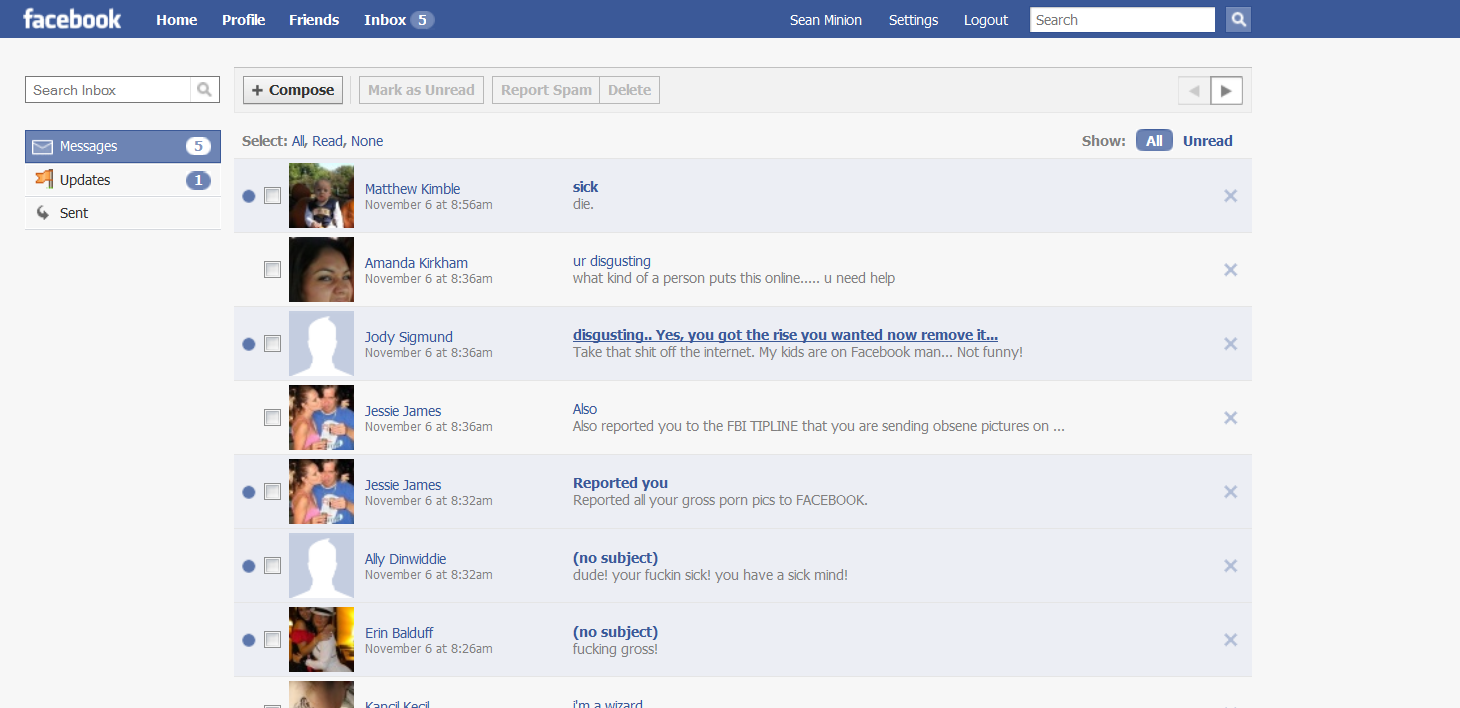This screenshot has height=708, width=1460.
Task: Open the Inbox menu item
Action: pyautogui.click(x=385, y=20)
